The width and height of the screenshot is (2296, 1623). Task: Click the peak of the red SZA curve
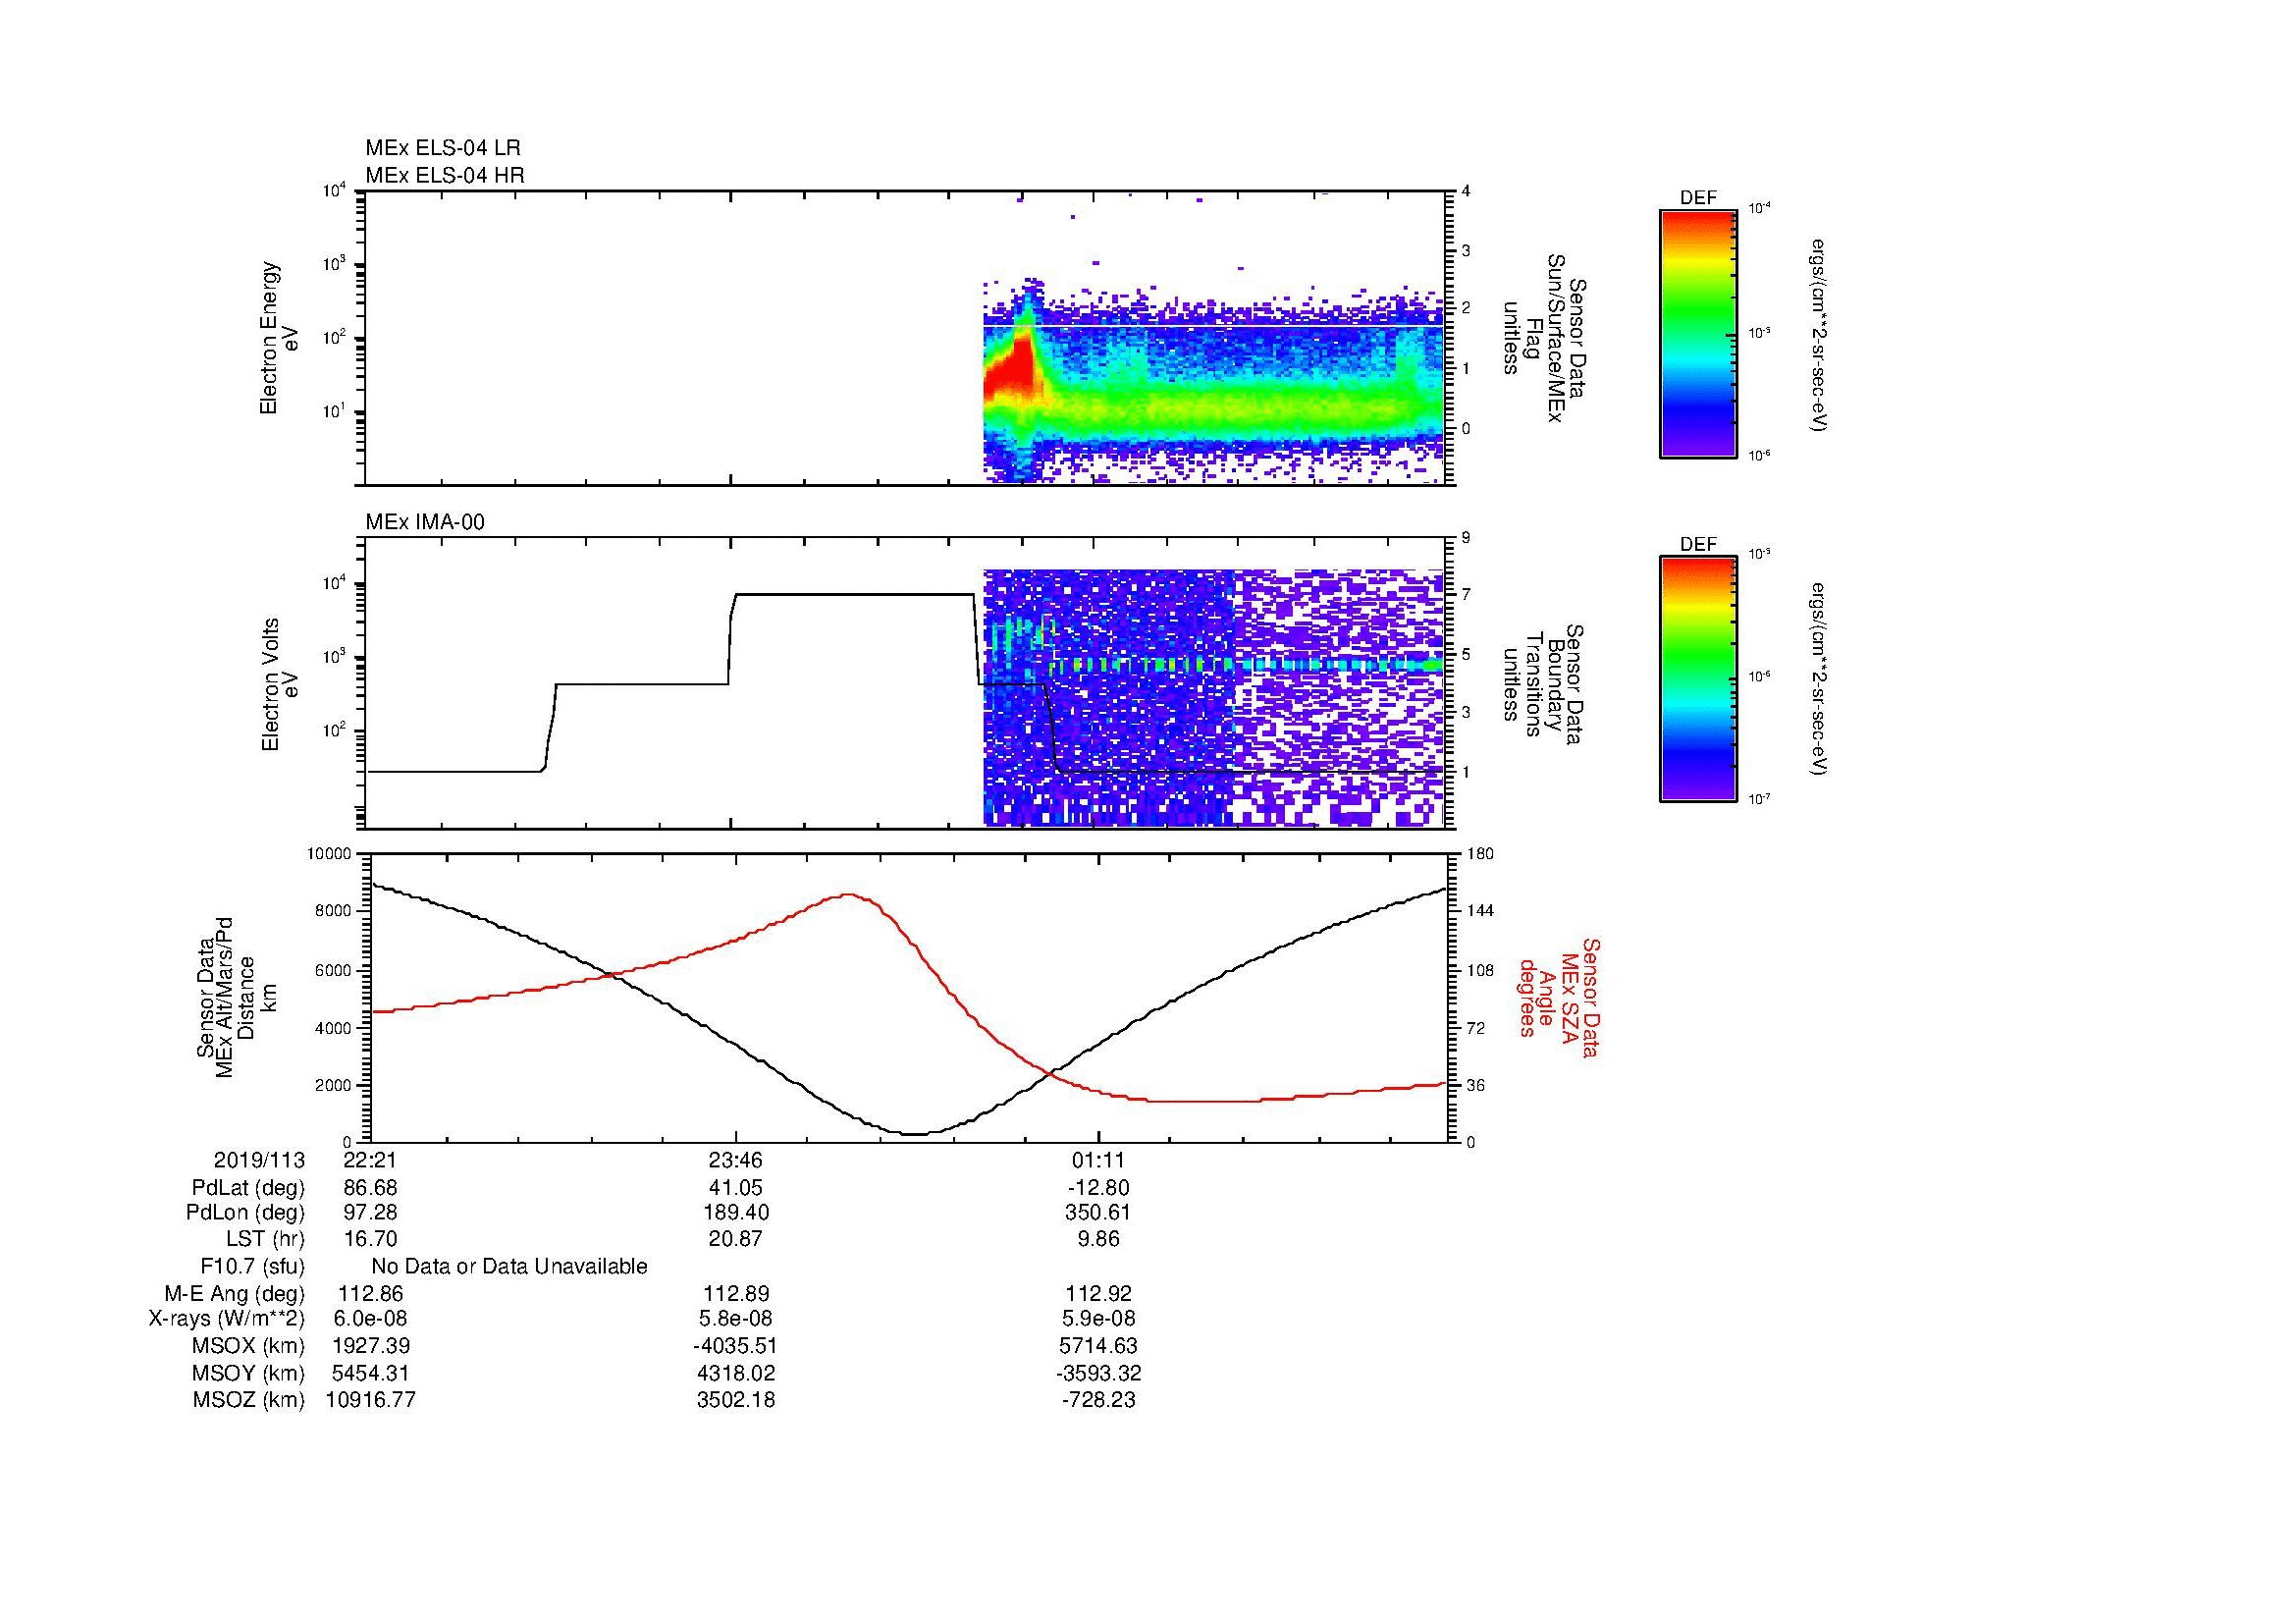[x=849, y=895]
